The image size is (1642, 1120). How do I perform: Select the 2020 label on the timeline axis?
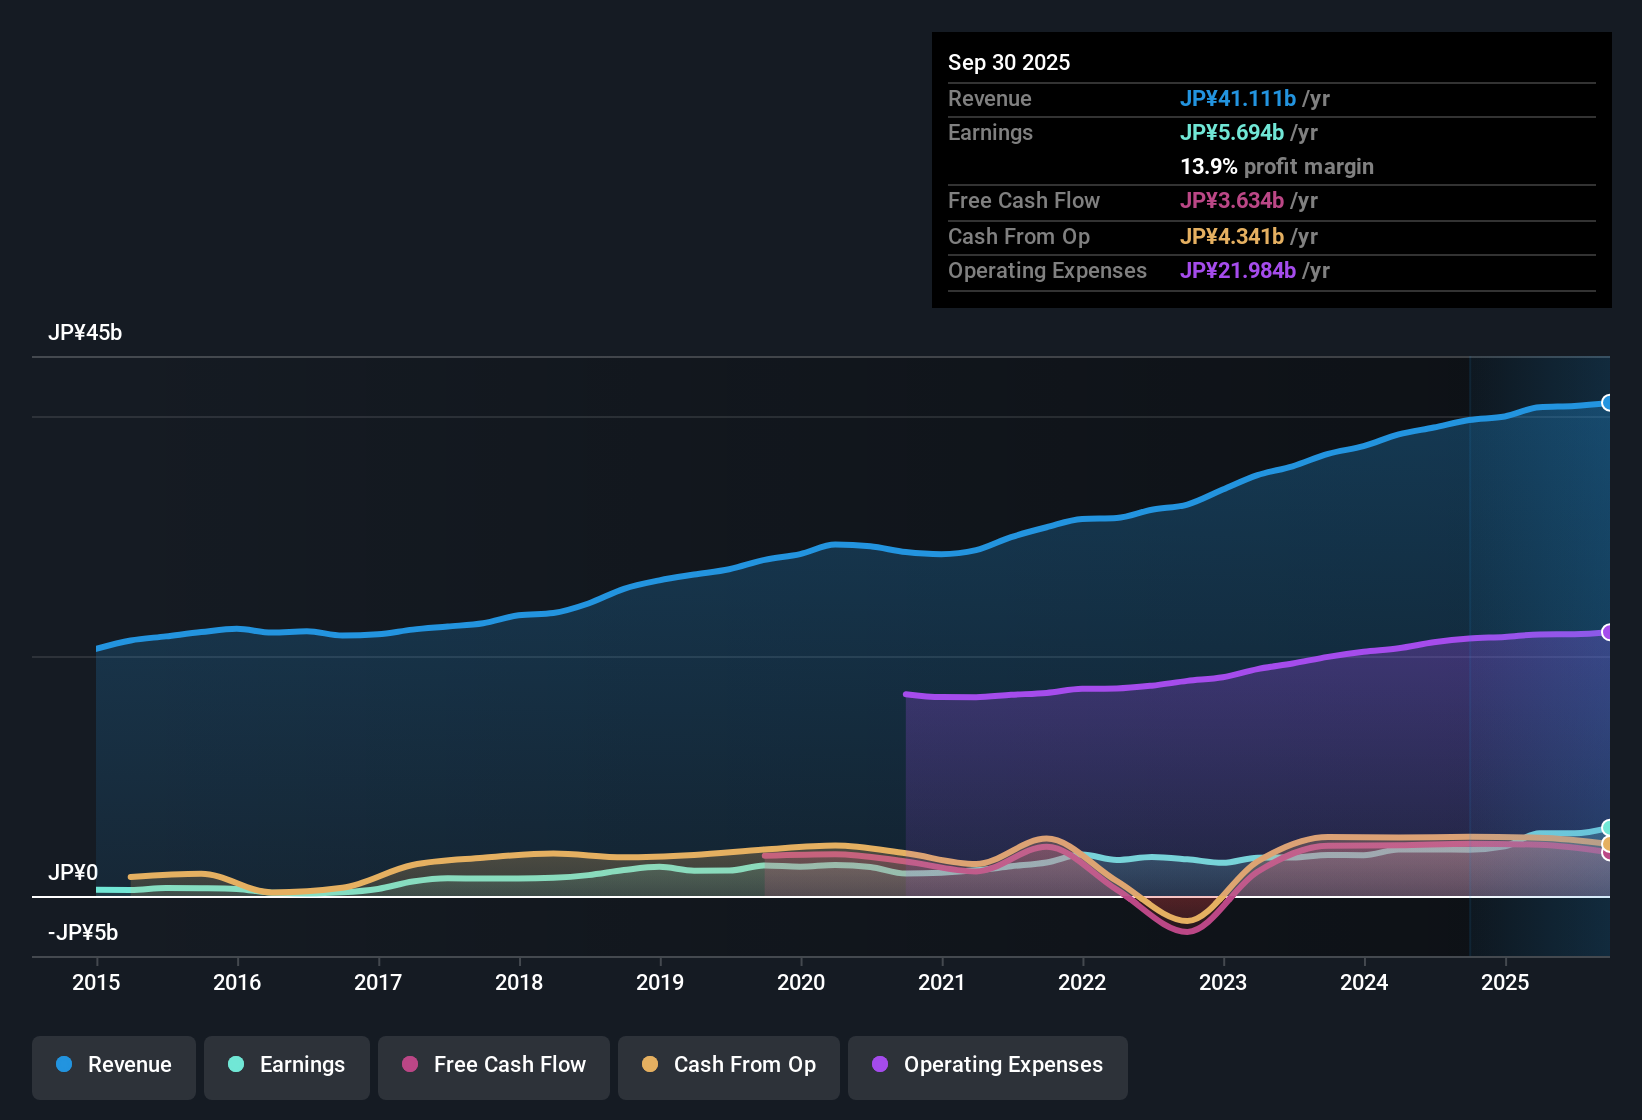click(800, 983)
